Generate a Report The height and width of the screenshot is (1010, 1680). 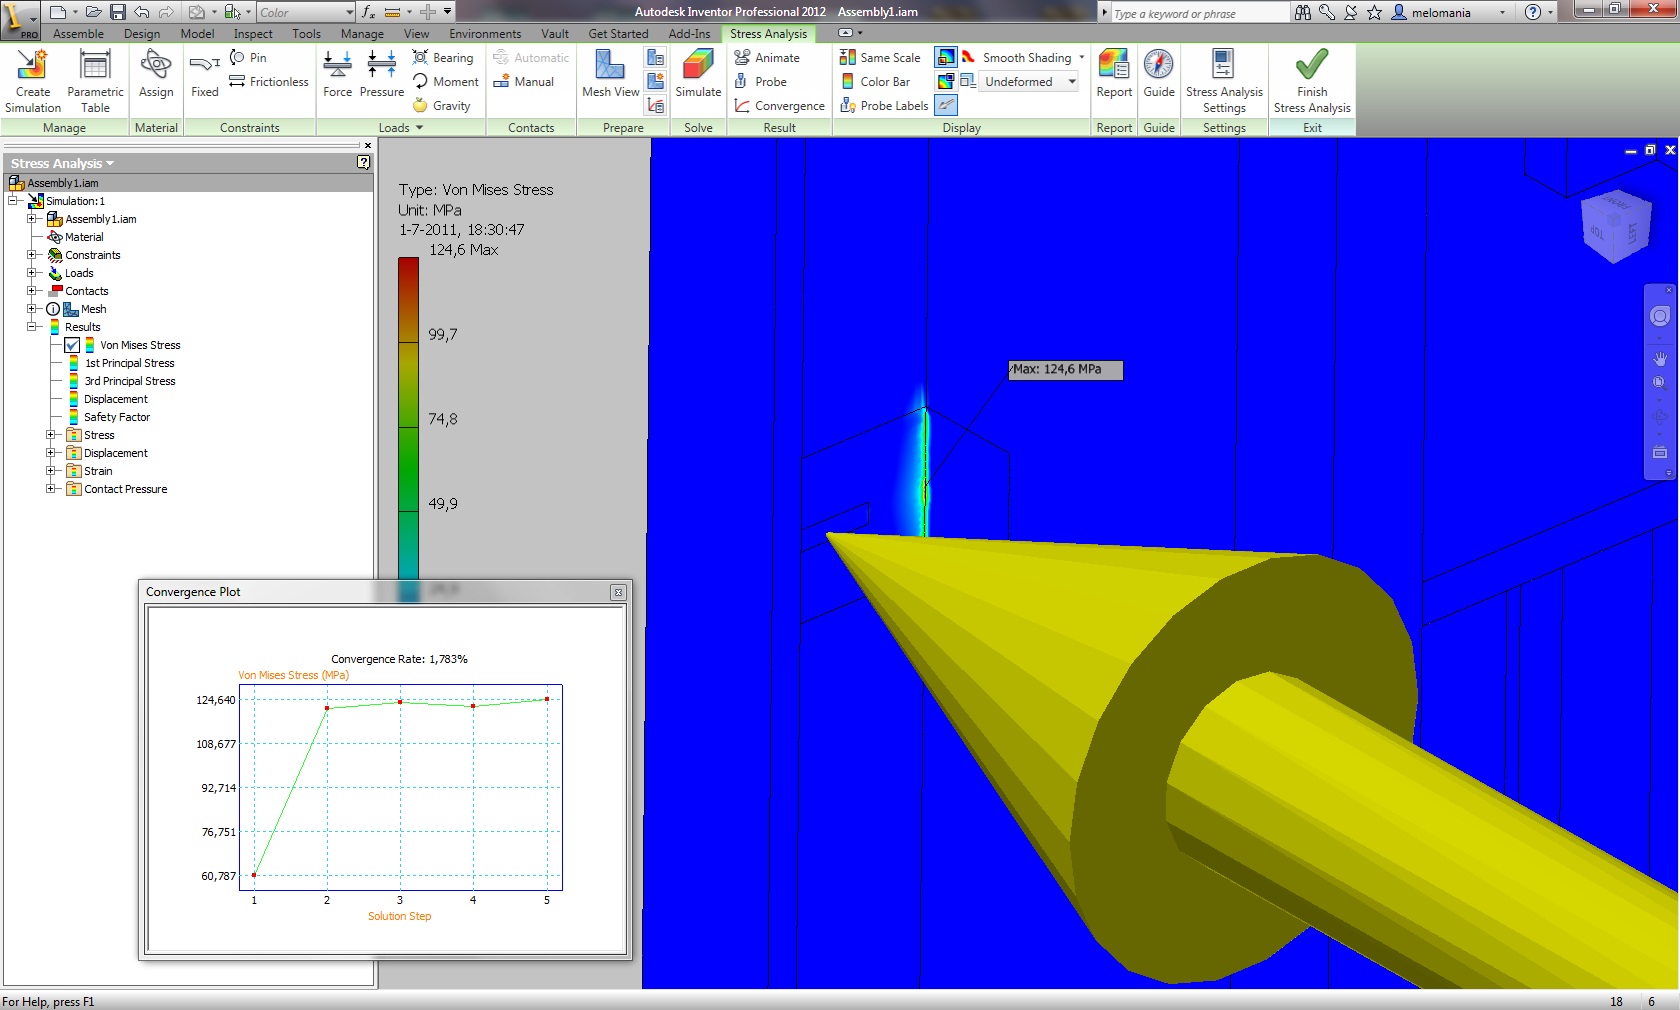[1113, 80]
